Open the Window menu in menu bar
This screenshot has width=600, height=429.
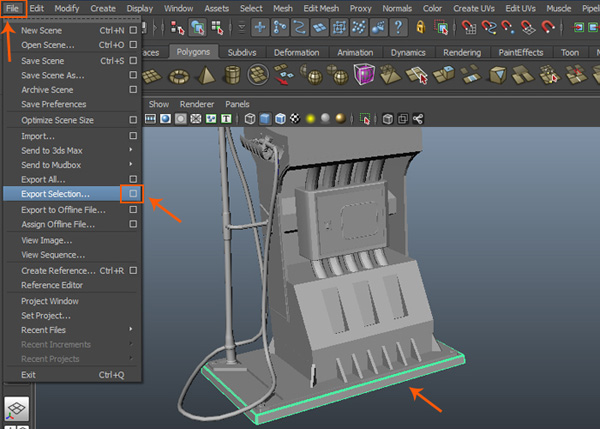178,8
